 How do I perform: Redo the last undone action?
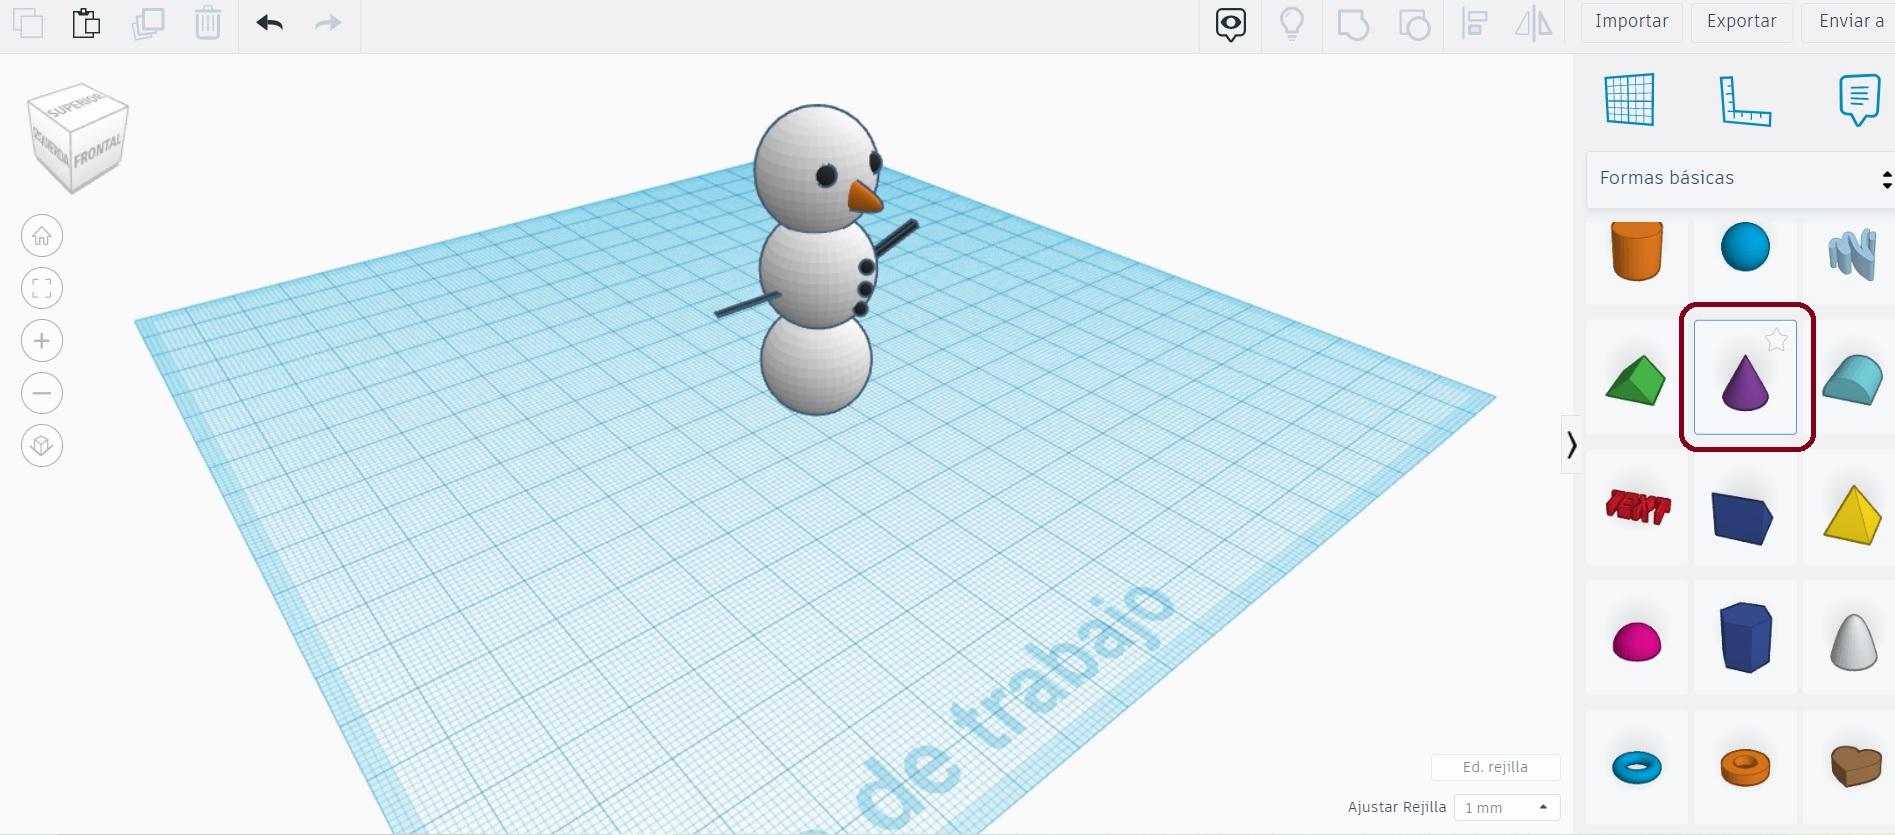(328, 23)
